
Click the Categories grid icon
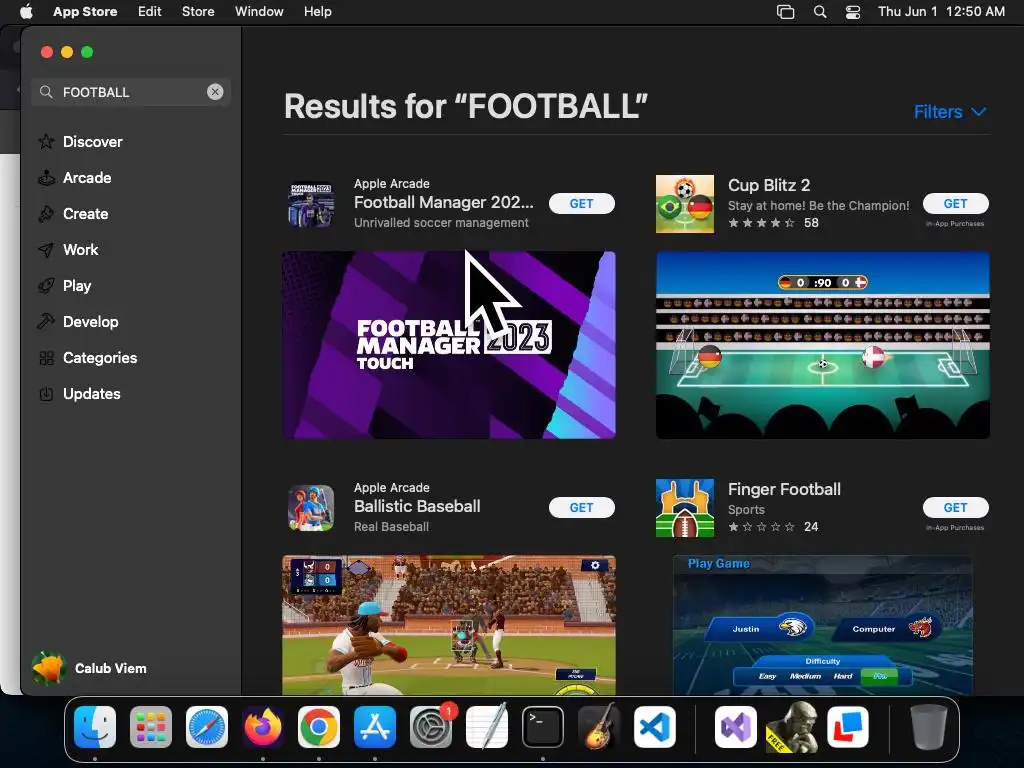[46, 358]
